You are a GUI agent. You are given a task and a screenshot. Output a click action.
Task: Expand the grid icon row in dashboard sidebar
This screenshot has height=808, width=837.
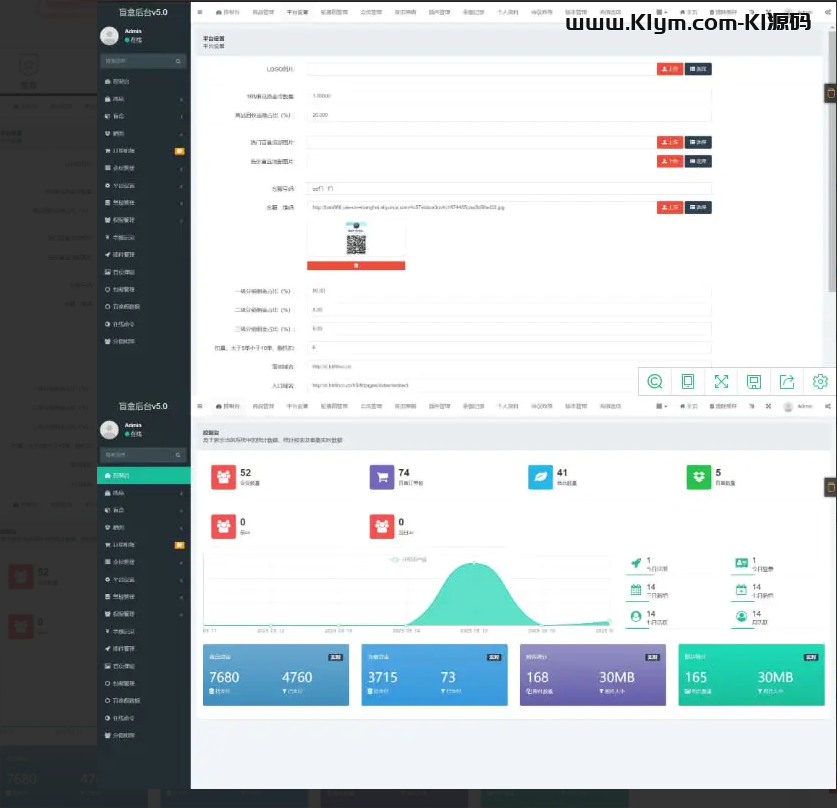click(x=144, y=561)
